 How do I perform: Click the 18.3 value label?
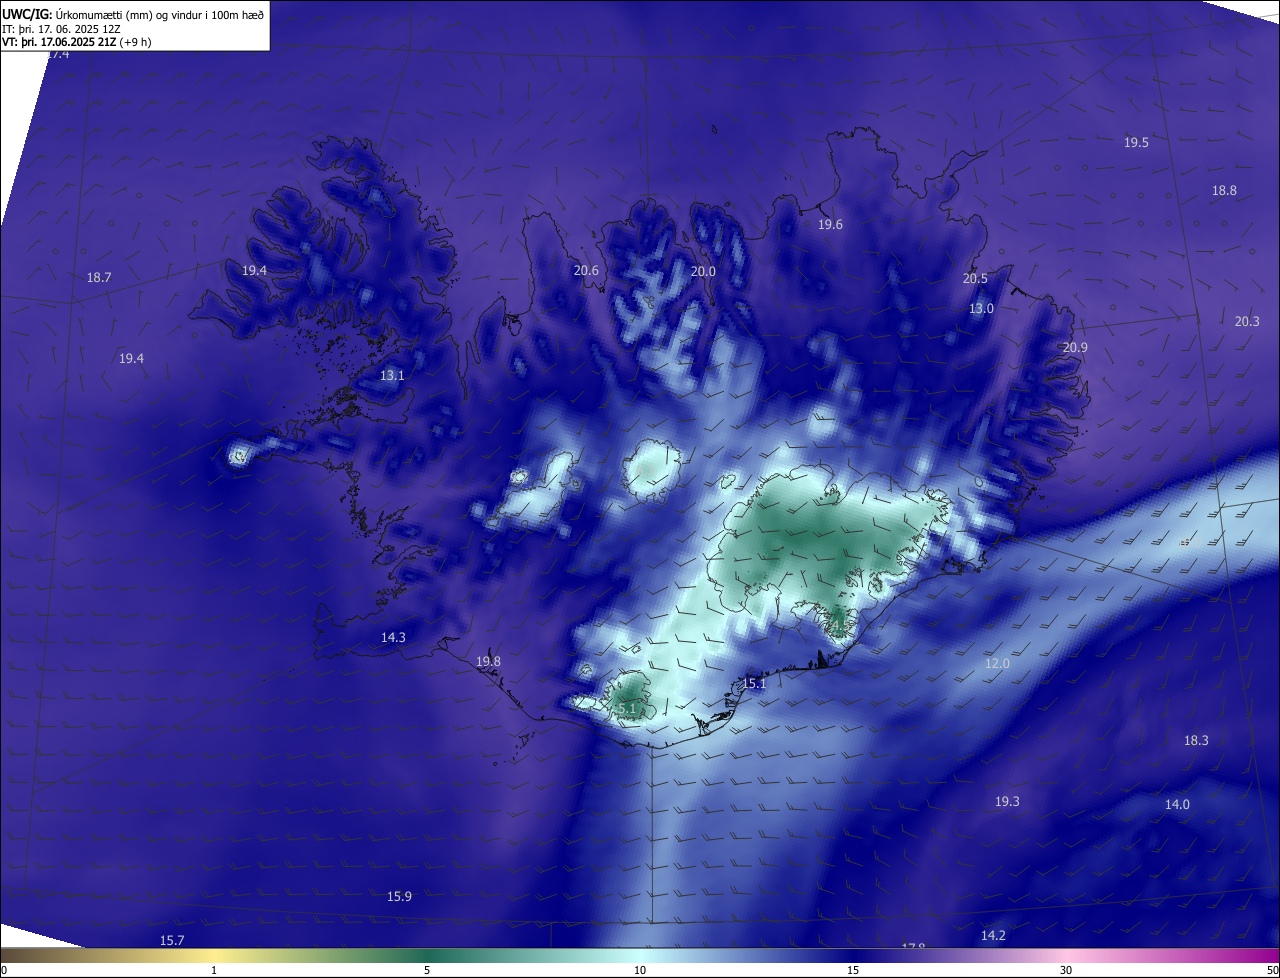[1196, 741]
